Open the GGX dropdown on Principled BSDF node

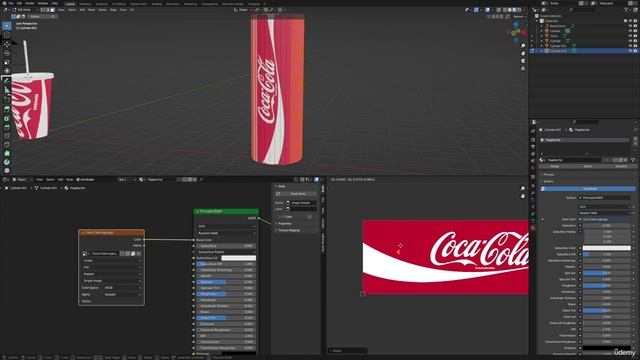pos(226,226)
